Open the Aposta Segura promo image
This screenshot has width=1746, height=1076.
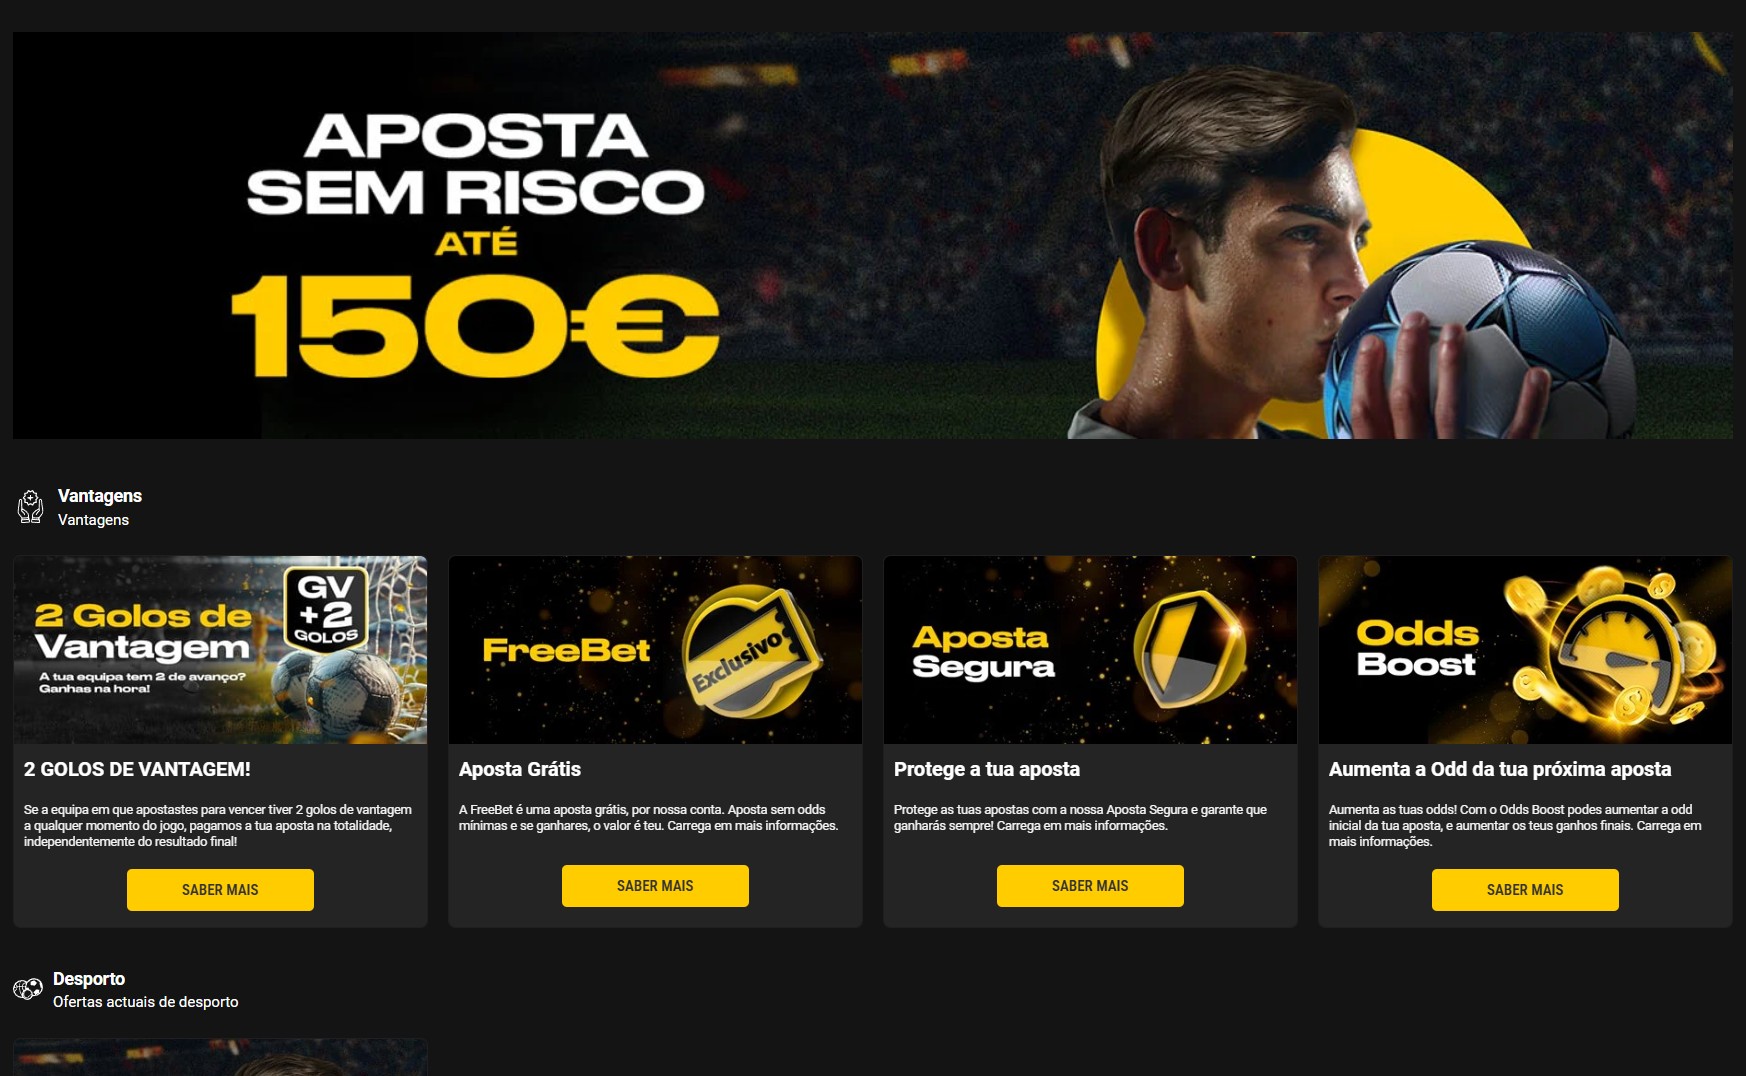pyautogui.click(x=1090, y=650)
